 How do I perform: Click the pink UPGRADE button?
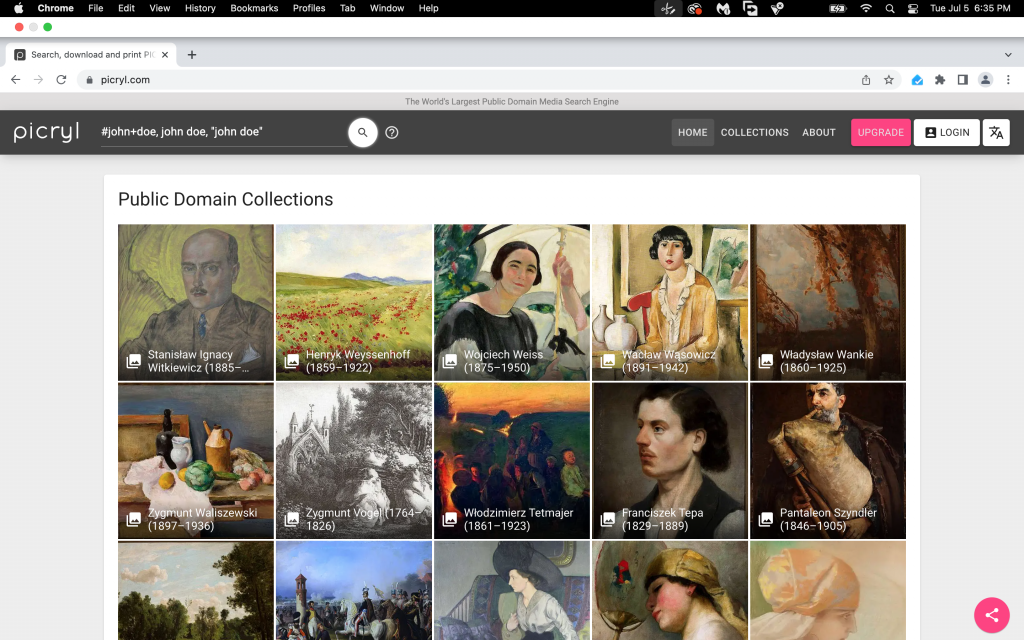pos(880,133)
